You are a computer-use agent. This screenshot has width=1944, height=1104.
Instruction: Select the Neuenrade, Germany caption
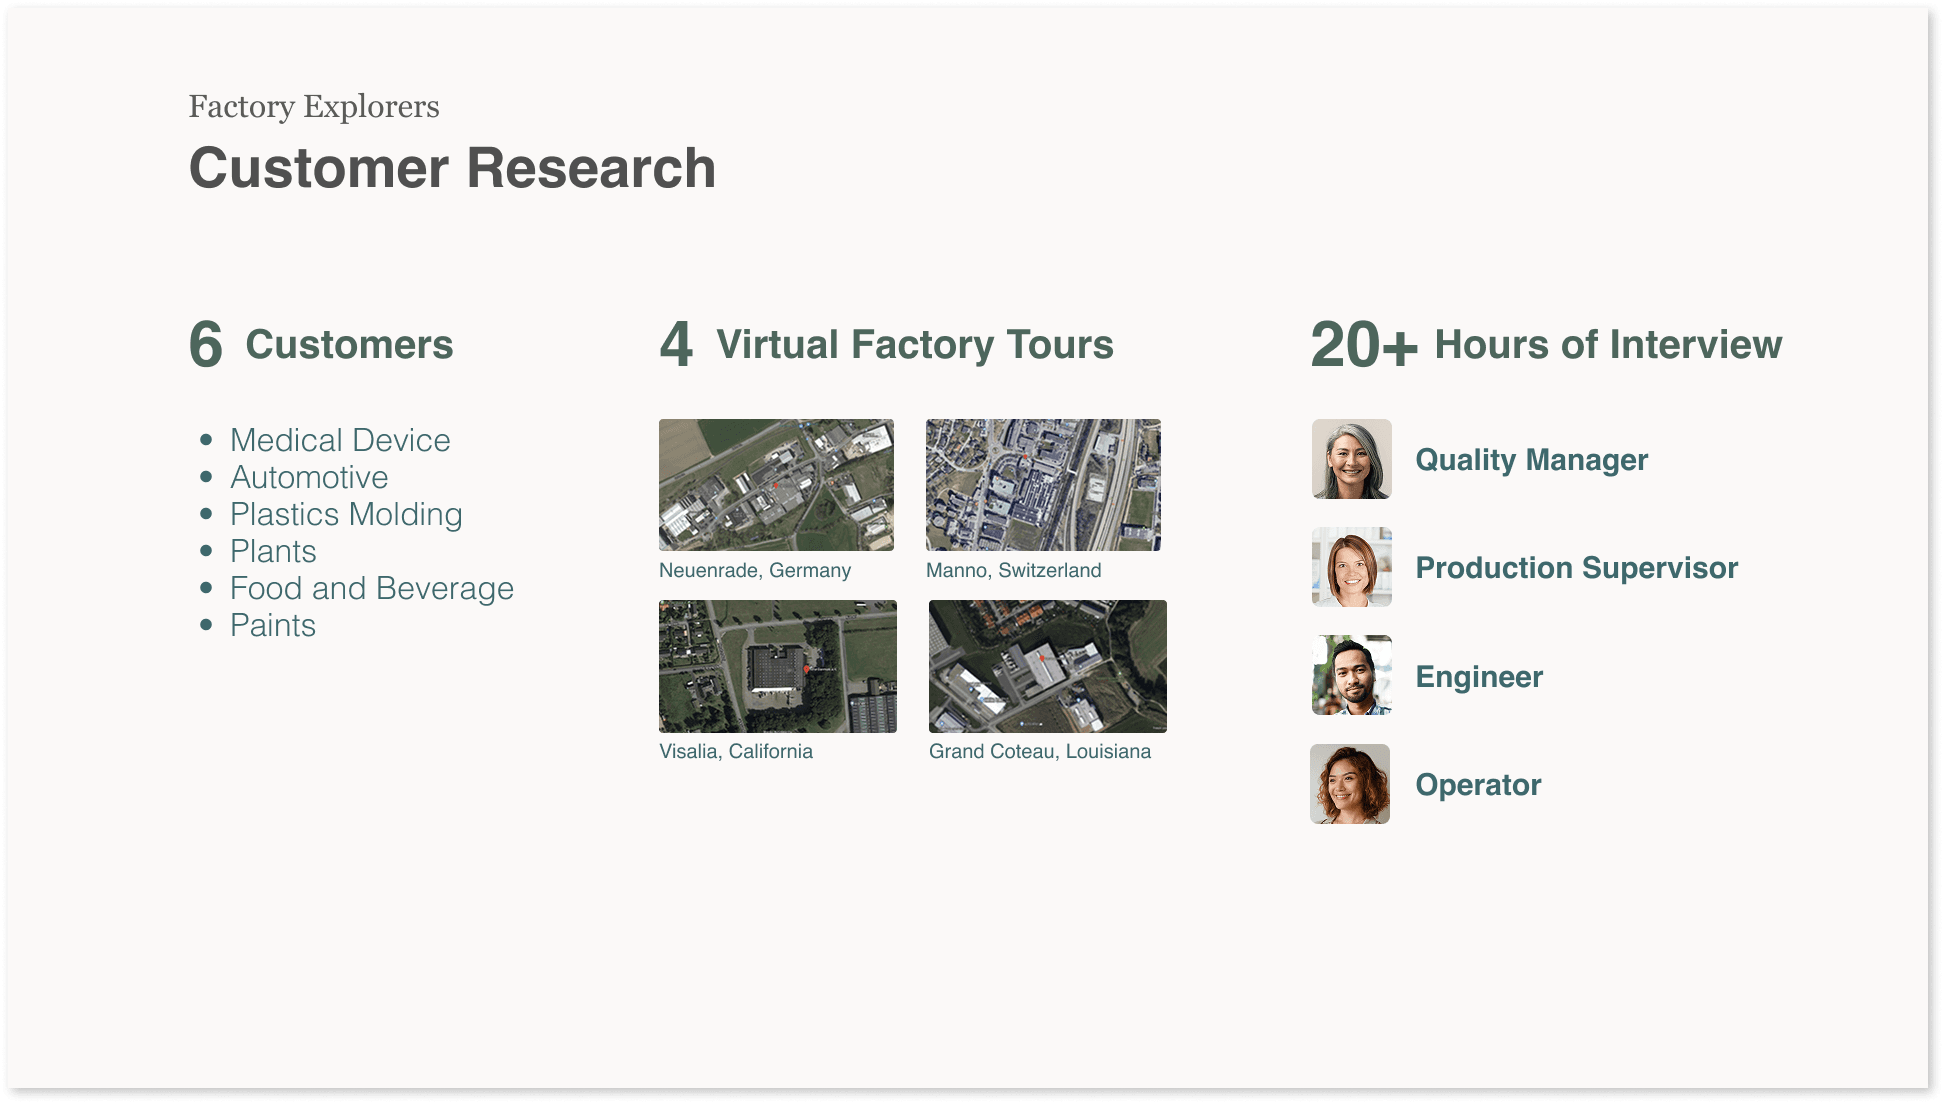755,570
